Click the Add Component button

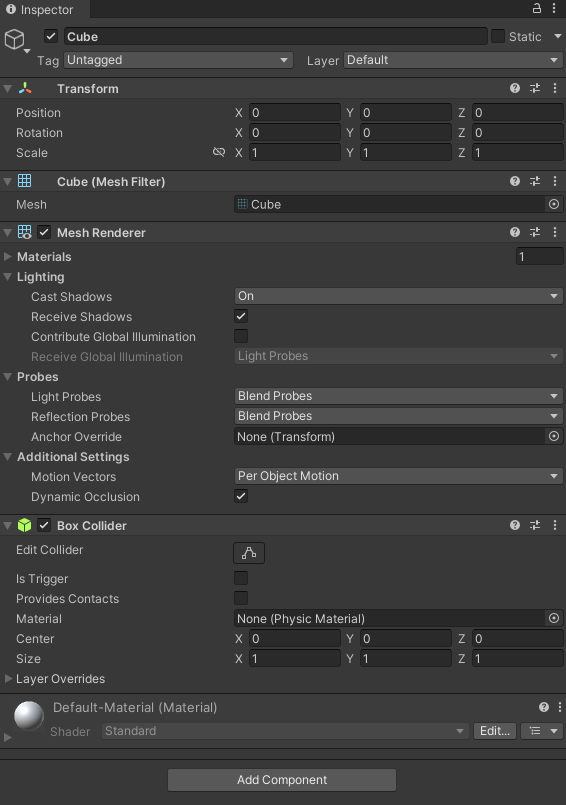coord(282,780)
